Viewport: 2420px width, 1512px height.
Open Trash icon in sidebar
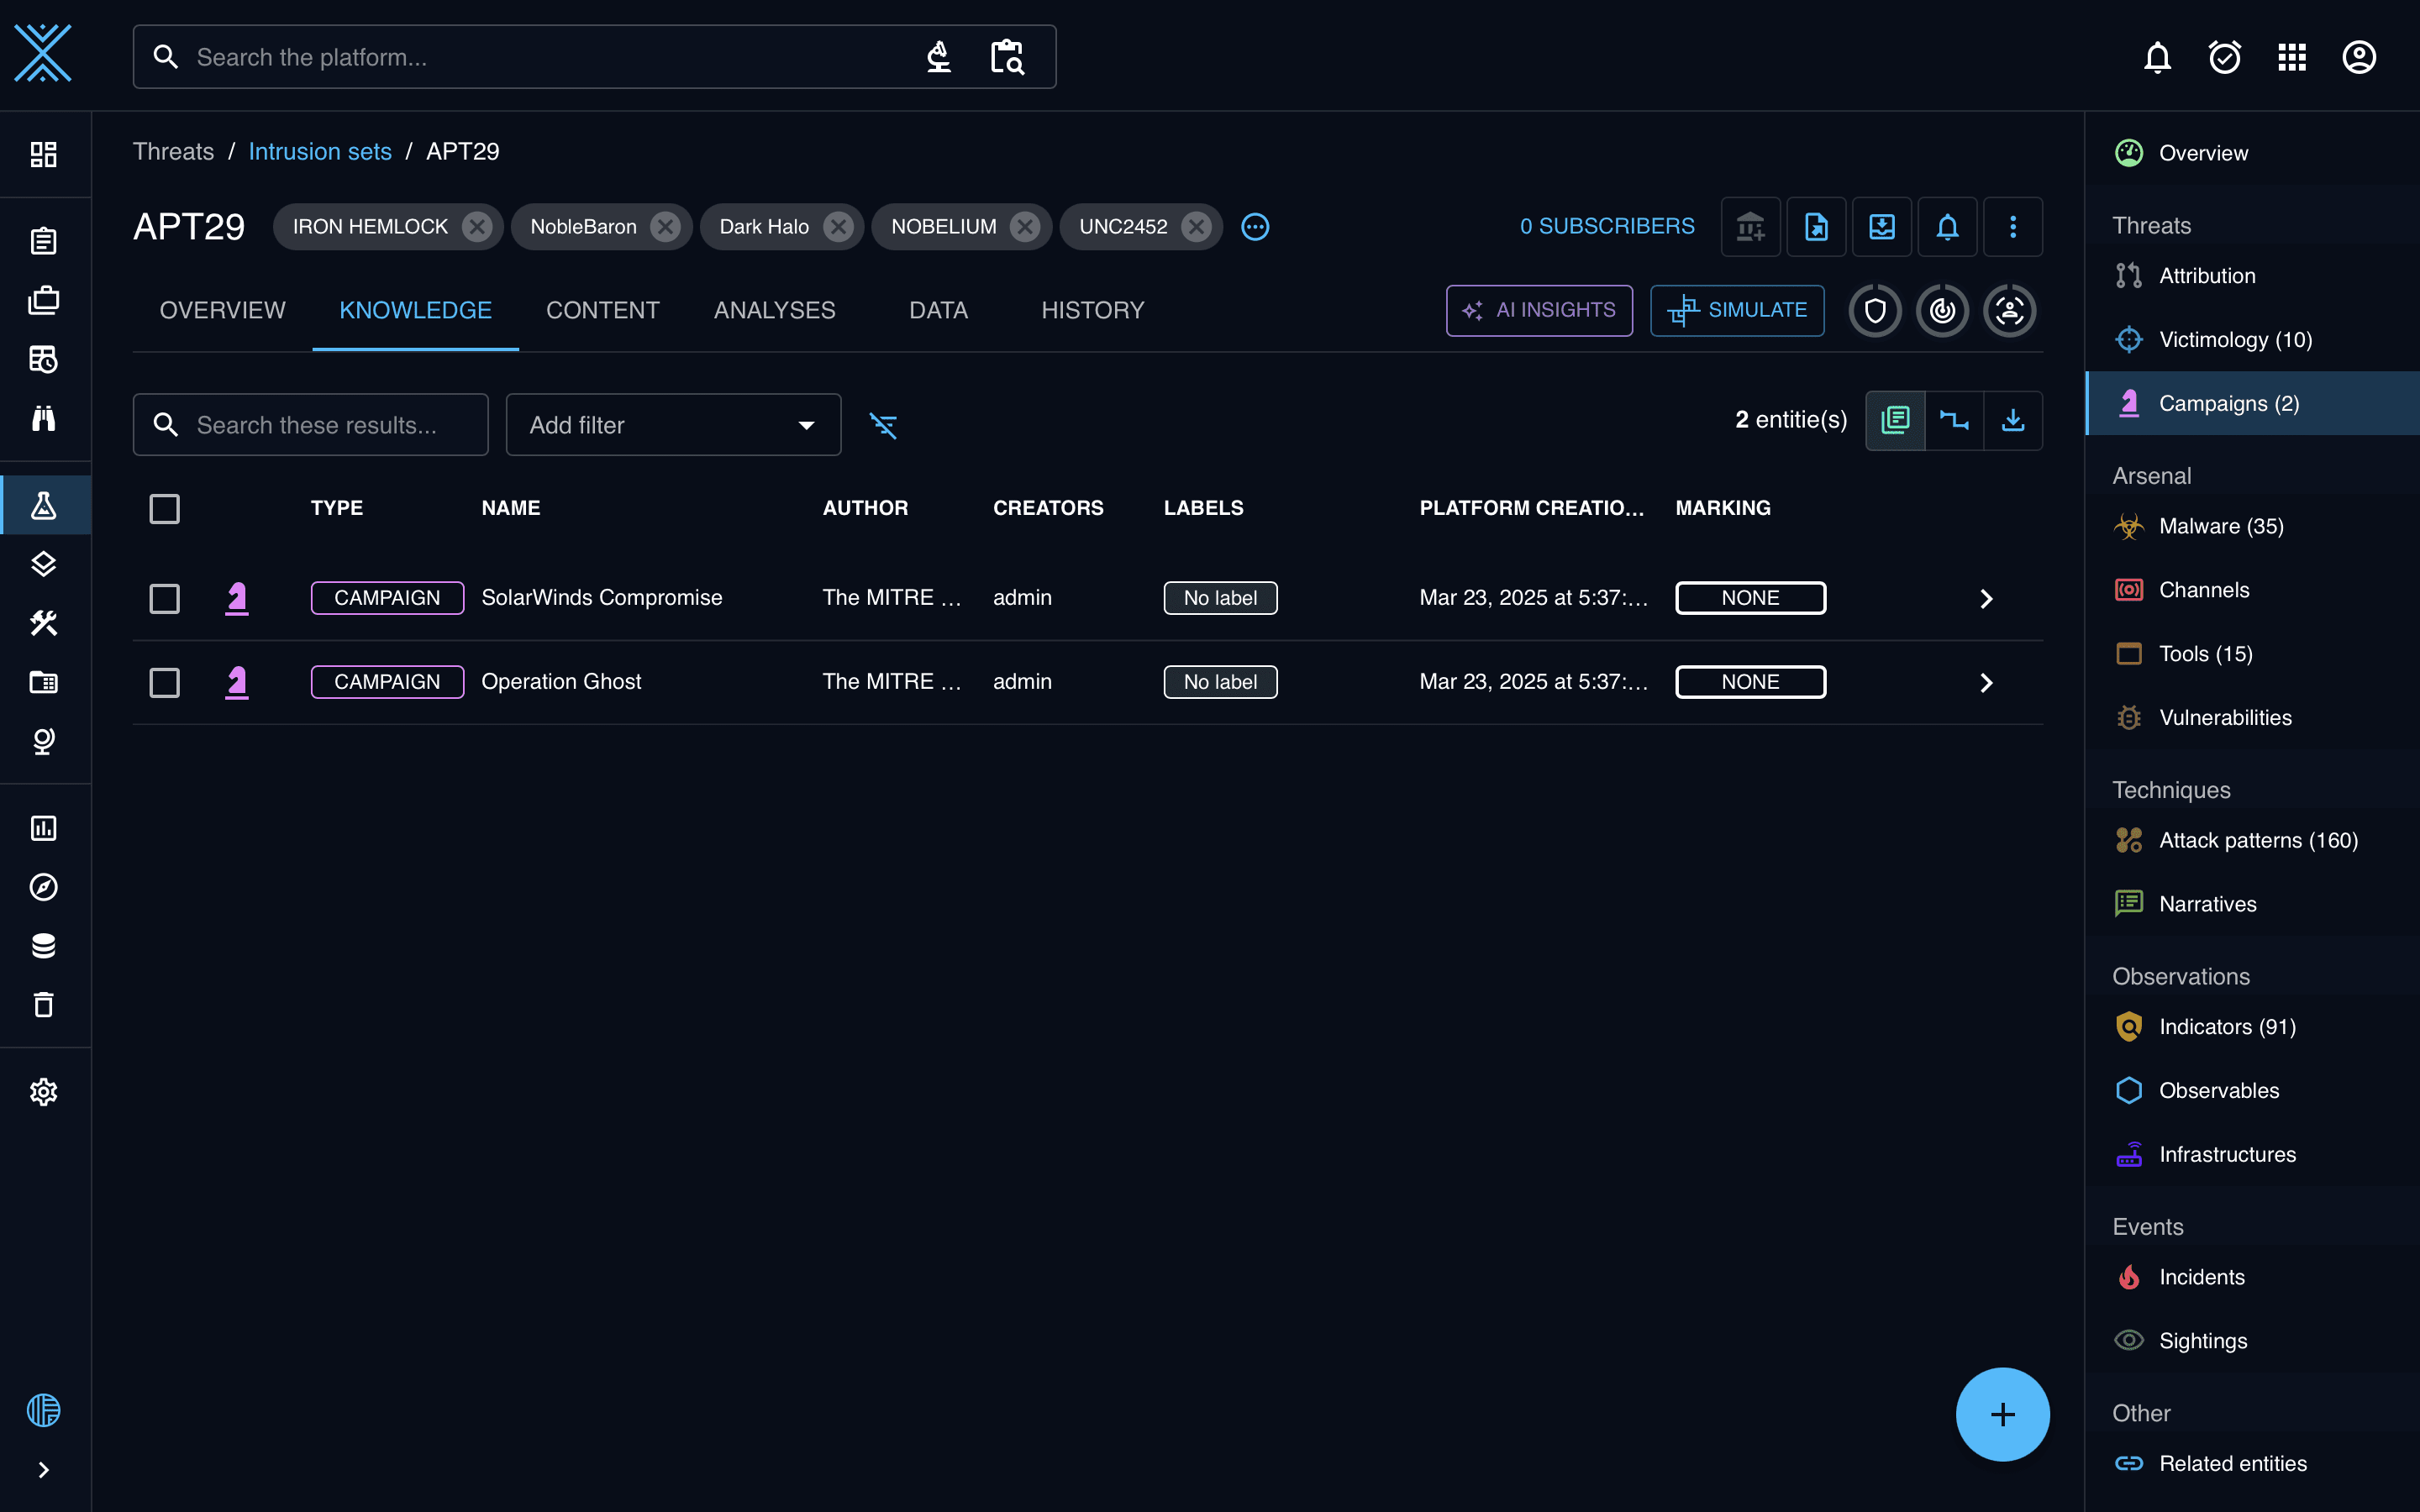tap(43, 1005)
